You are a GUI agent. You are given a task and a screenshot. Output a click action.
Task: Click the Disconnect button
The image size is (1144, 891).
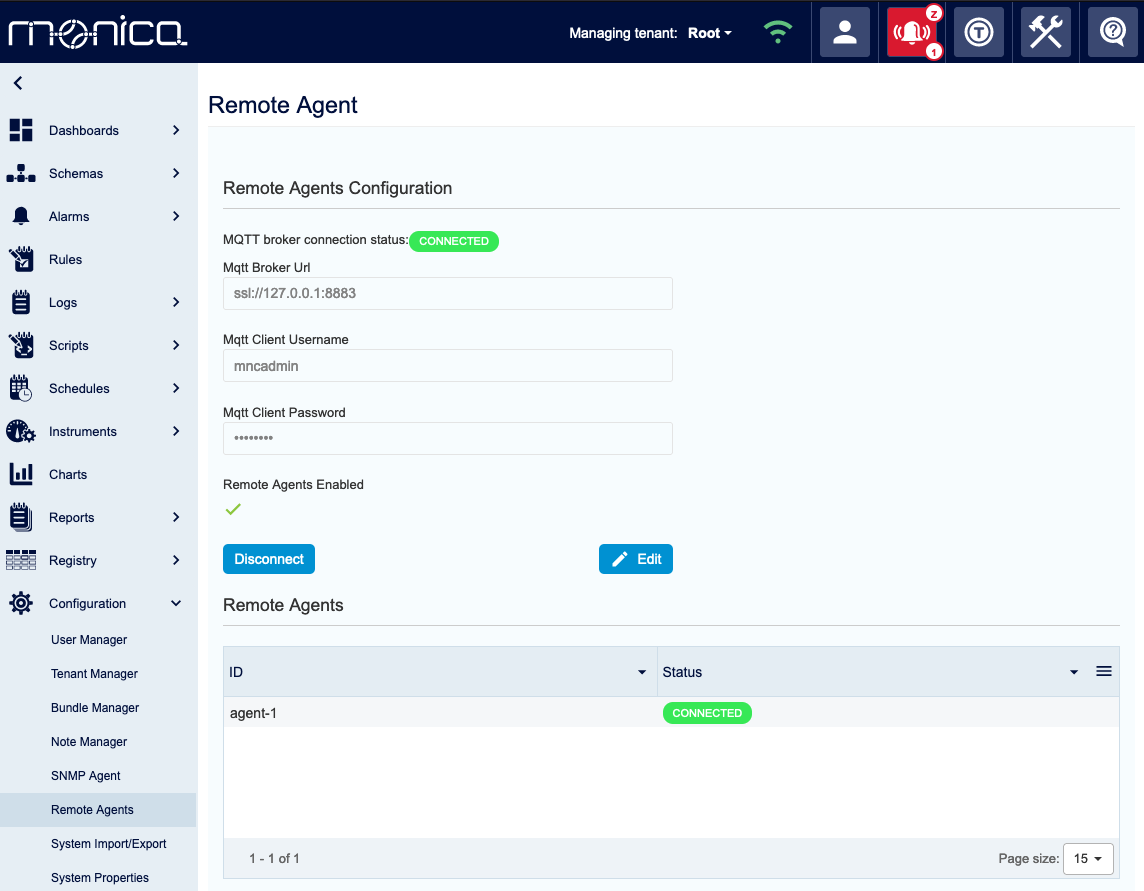coord(269,559)
